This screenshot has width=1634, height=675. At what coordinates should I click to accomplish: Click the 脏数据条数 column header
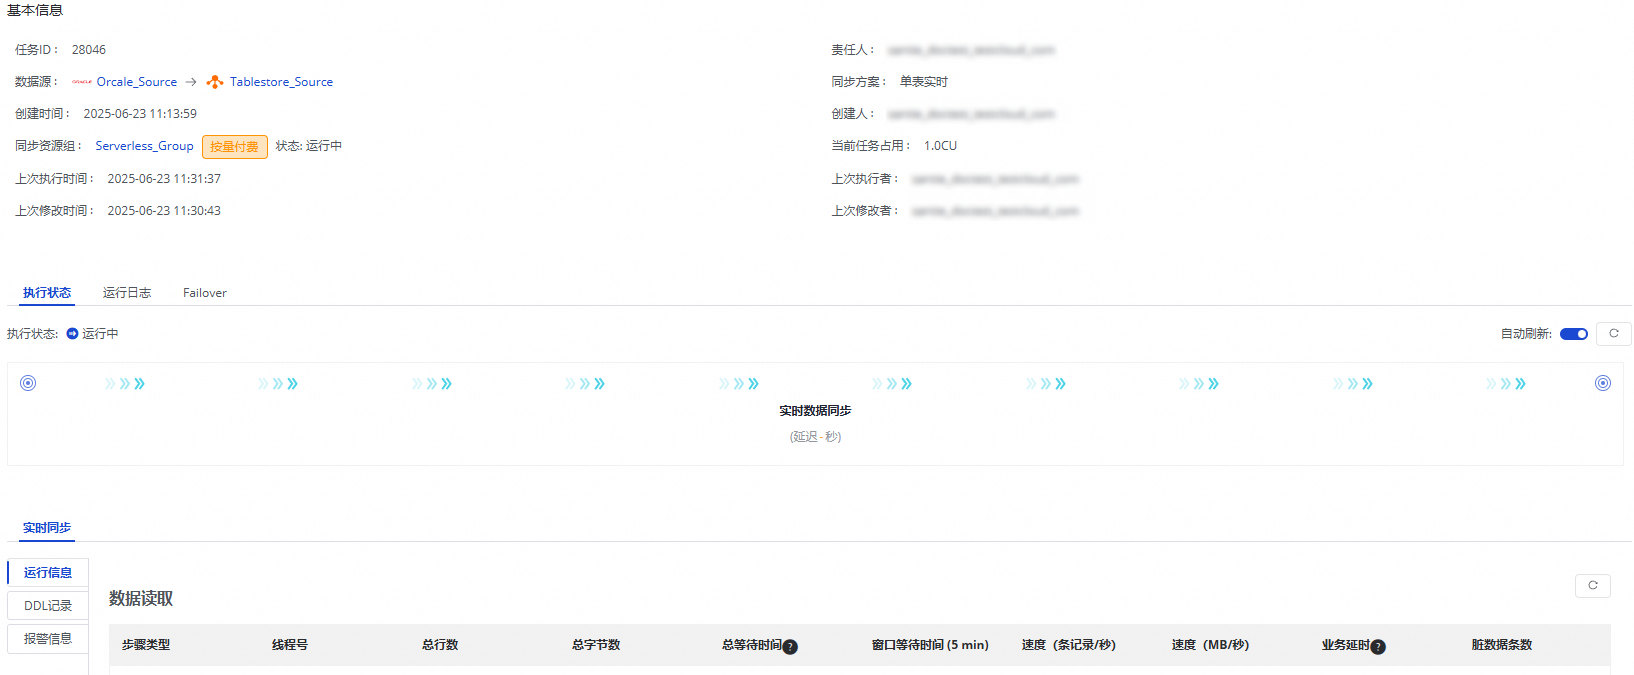tap(1502, 645)
